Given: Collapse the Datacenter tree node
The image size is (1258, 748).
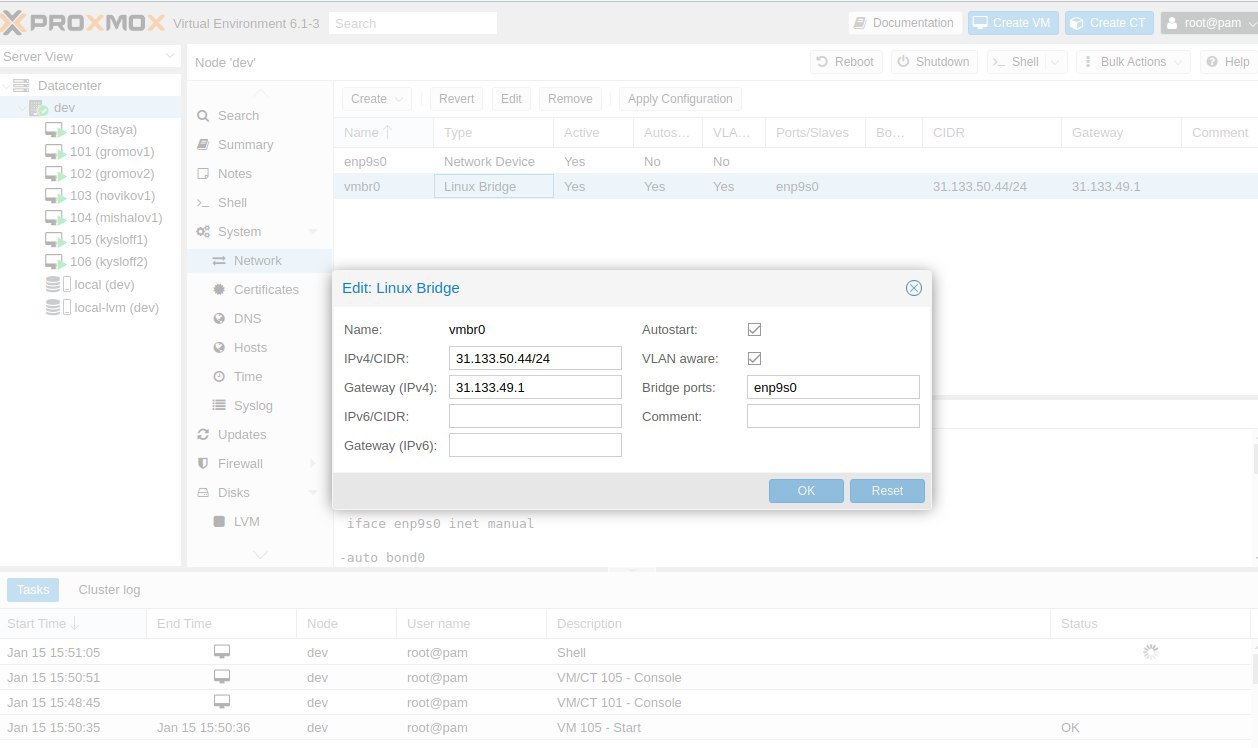Looking at the screenshot, I should (7, 86).
